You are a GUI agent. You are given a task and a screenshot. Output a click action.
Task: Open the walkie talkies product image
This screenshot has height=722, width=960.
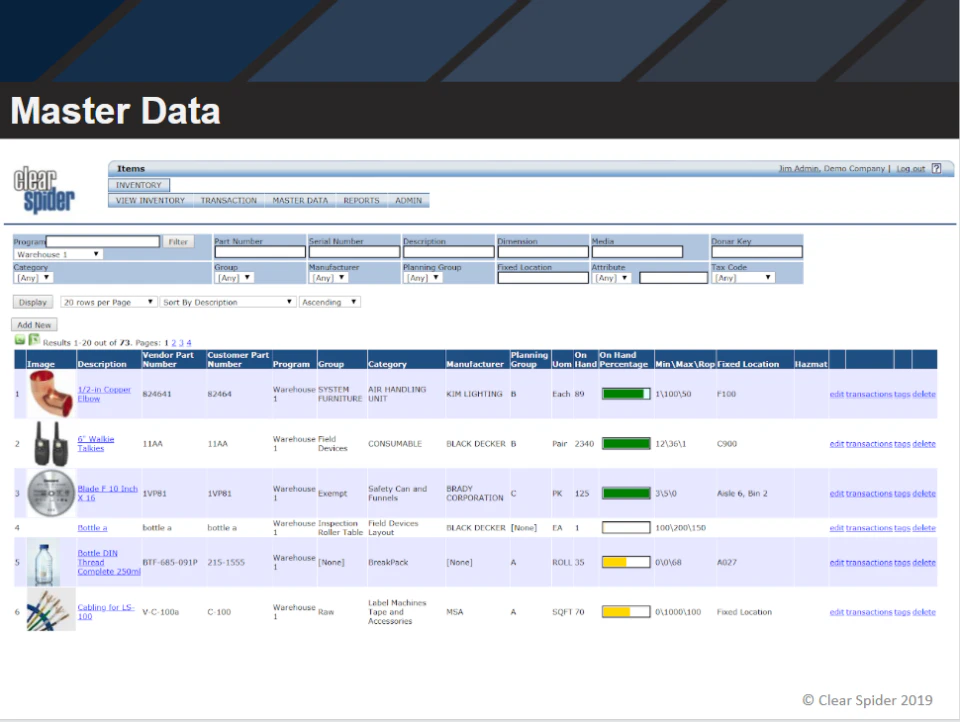point(50,443)
